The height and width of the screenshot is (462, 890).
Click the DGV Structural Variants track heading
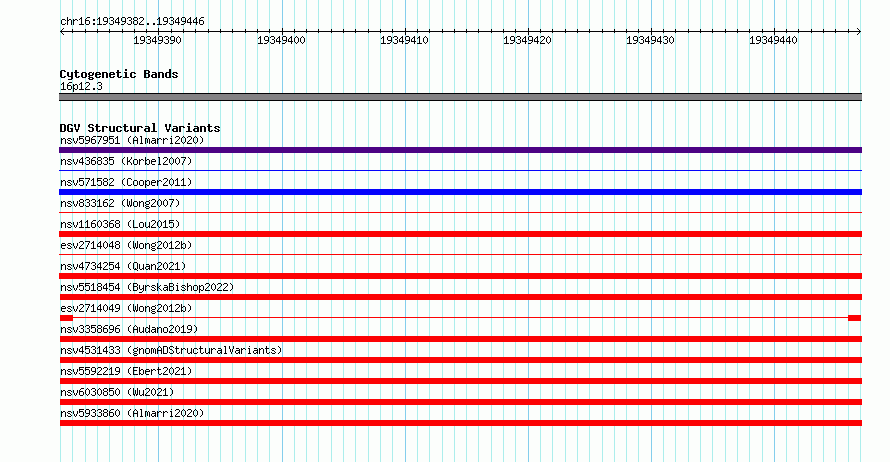pyautogui.click(x=140, y=128)
